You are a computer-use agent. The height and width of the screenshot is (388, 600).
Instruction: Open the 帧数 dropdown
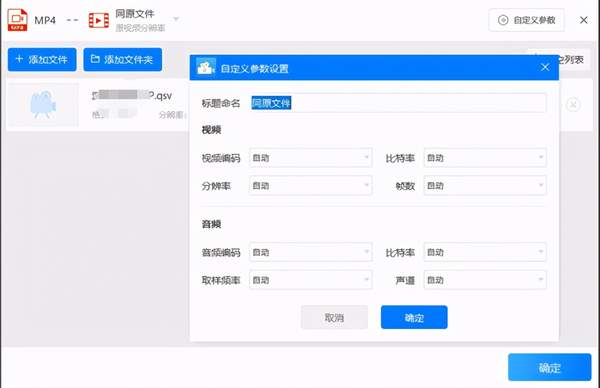coord(485,186)
